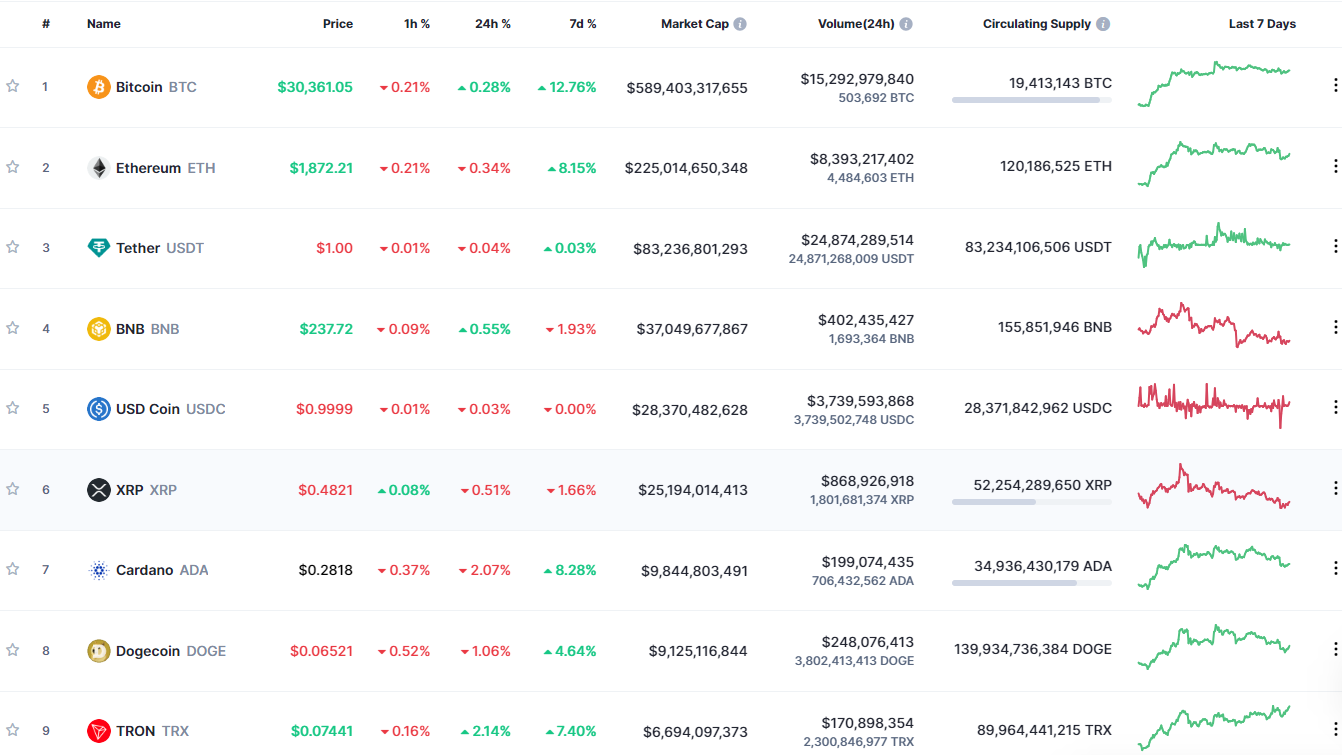
Task: Star Dogecoin for your watchlist
Action: click(x=13, y=650)
